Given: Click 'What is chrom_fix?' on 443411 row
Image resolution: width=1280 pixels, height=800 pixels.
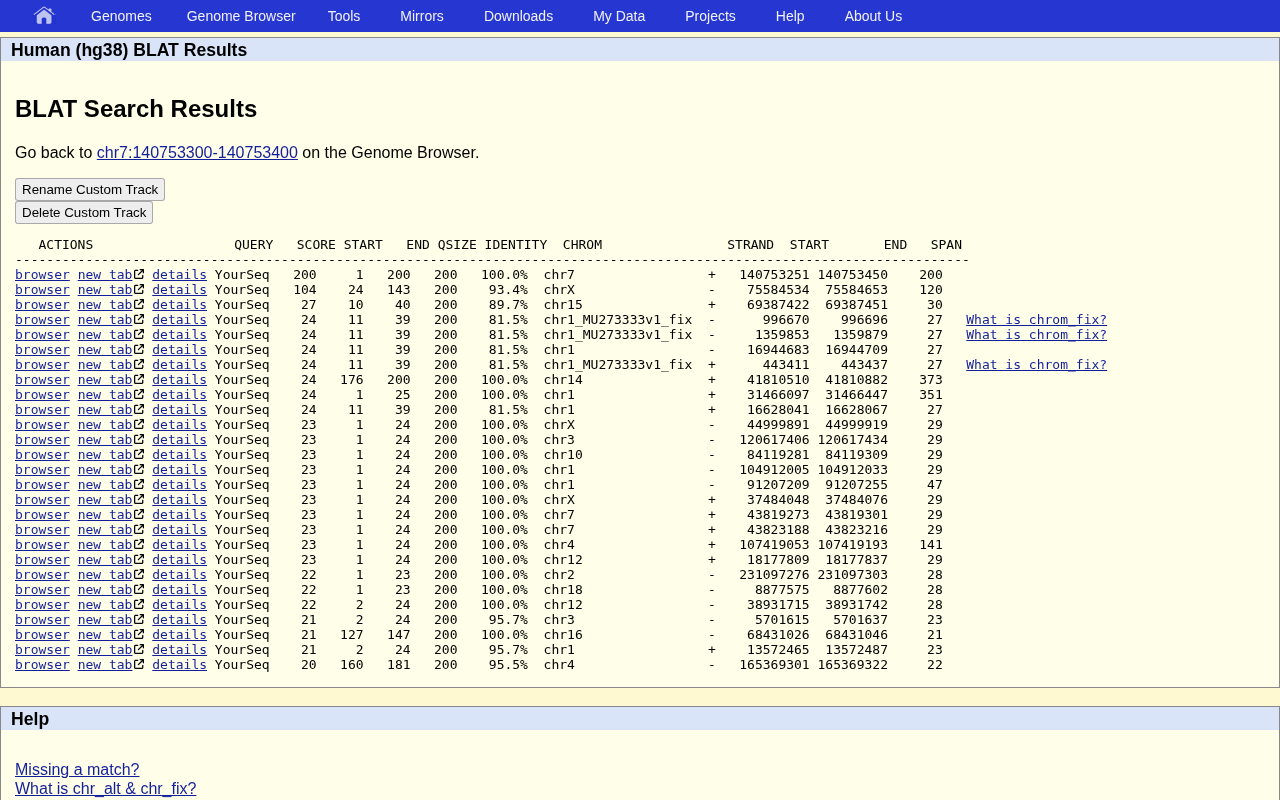Looking at the screenshot, I should [x=1036, y=365].
